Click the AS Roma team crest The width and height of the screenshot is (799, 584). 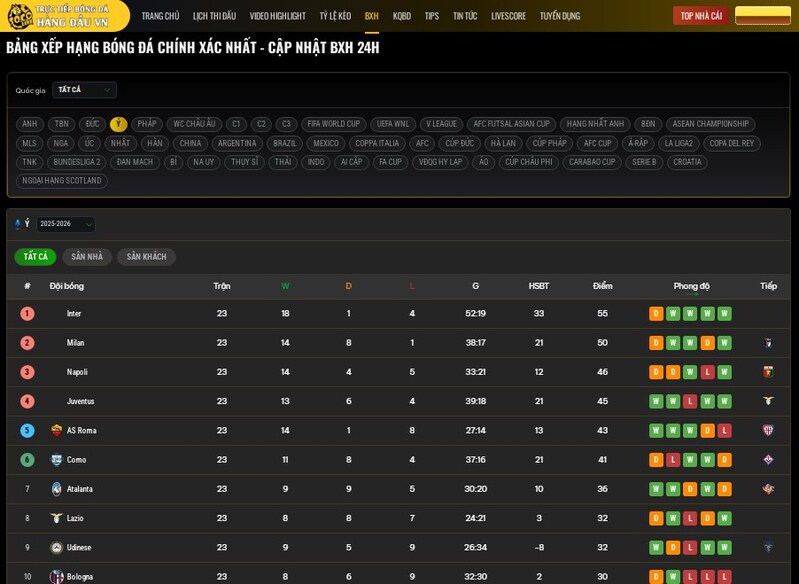pos(56,430)
